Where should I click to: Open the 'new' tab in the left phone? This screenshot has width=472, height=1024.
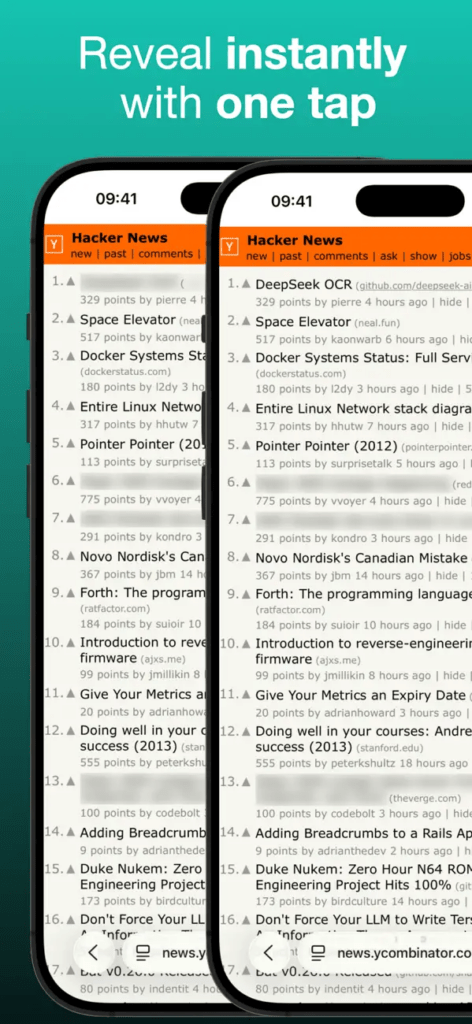81,254
